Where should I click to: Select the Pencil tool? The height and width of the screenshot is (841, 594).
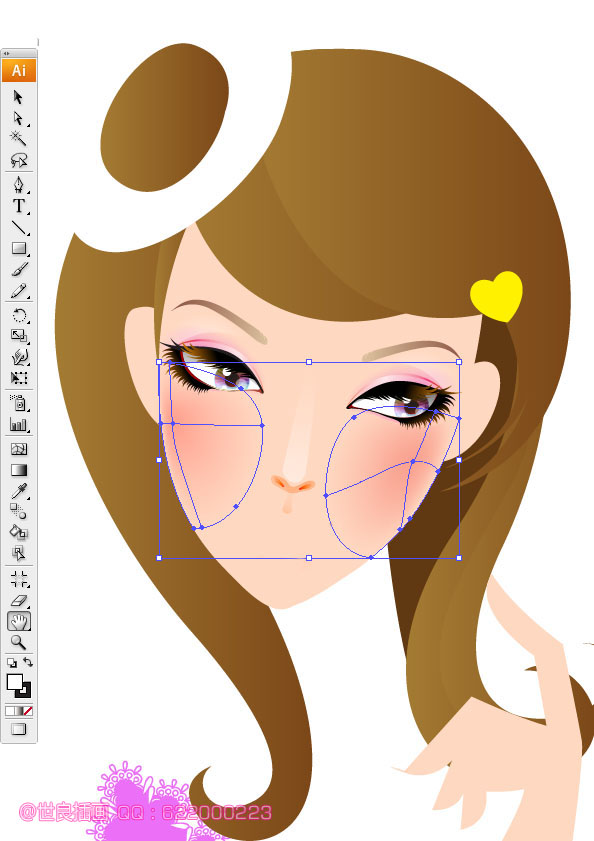(18, 291)
